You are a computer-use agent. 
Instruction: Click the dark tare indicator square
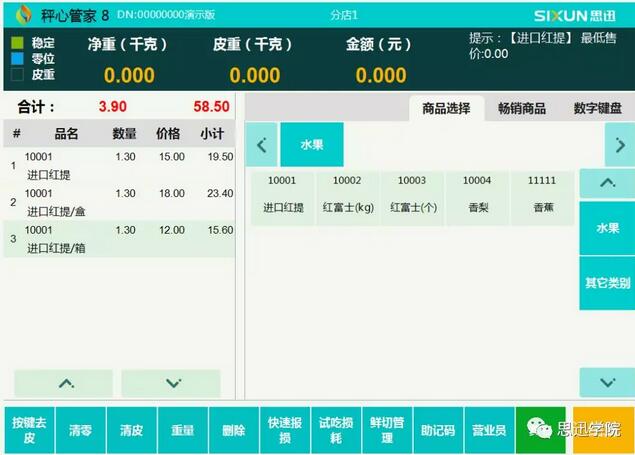click(x=16, y=74)
